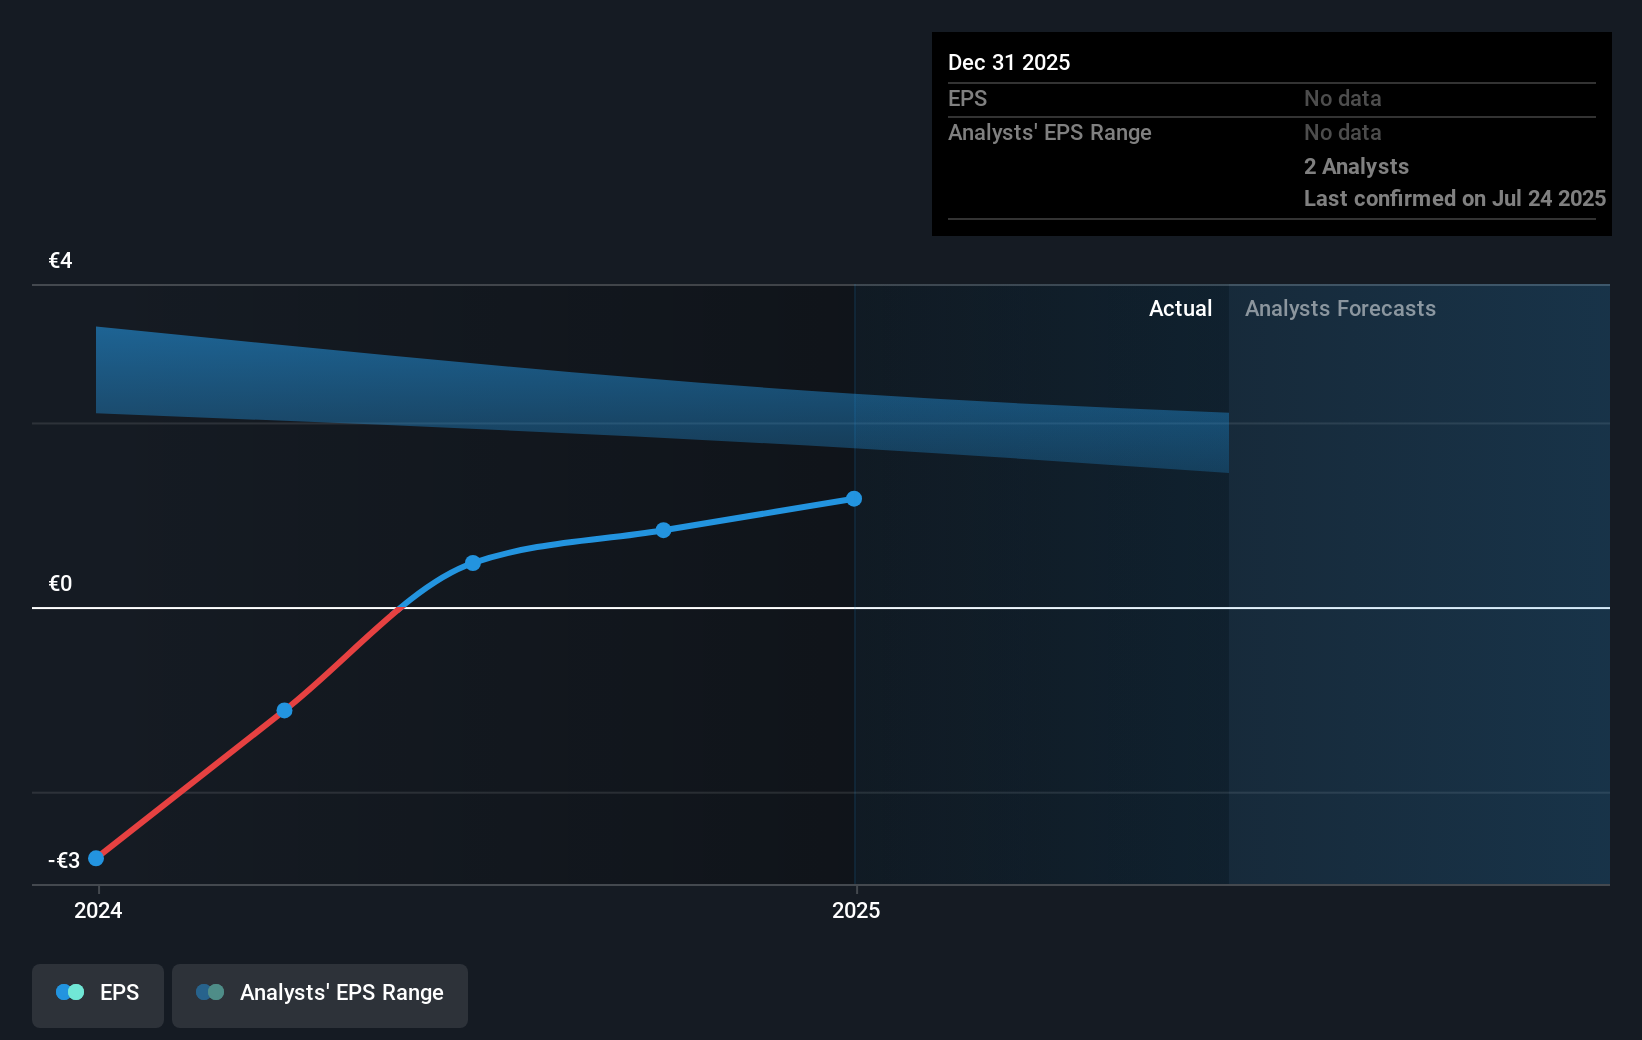Click the €4 y-axis label
This screenshot has width=1642, height=1040.
60,261
